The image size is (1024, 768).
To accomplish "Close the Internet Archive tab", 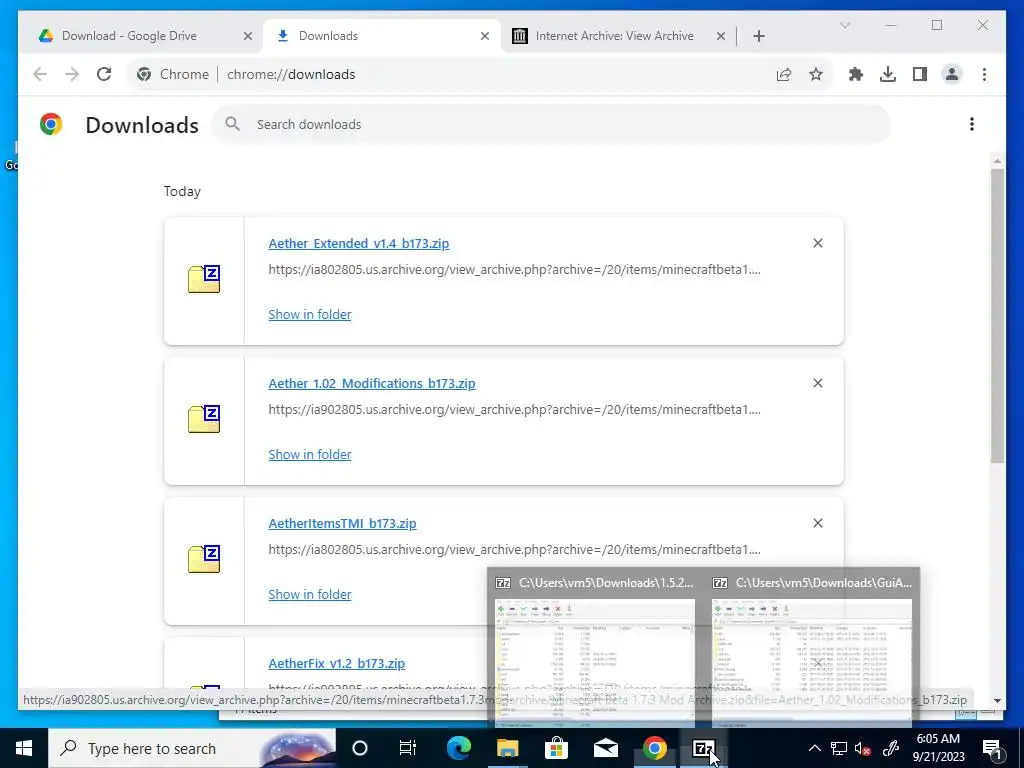I will click(720, 36).
